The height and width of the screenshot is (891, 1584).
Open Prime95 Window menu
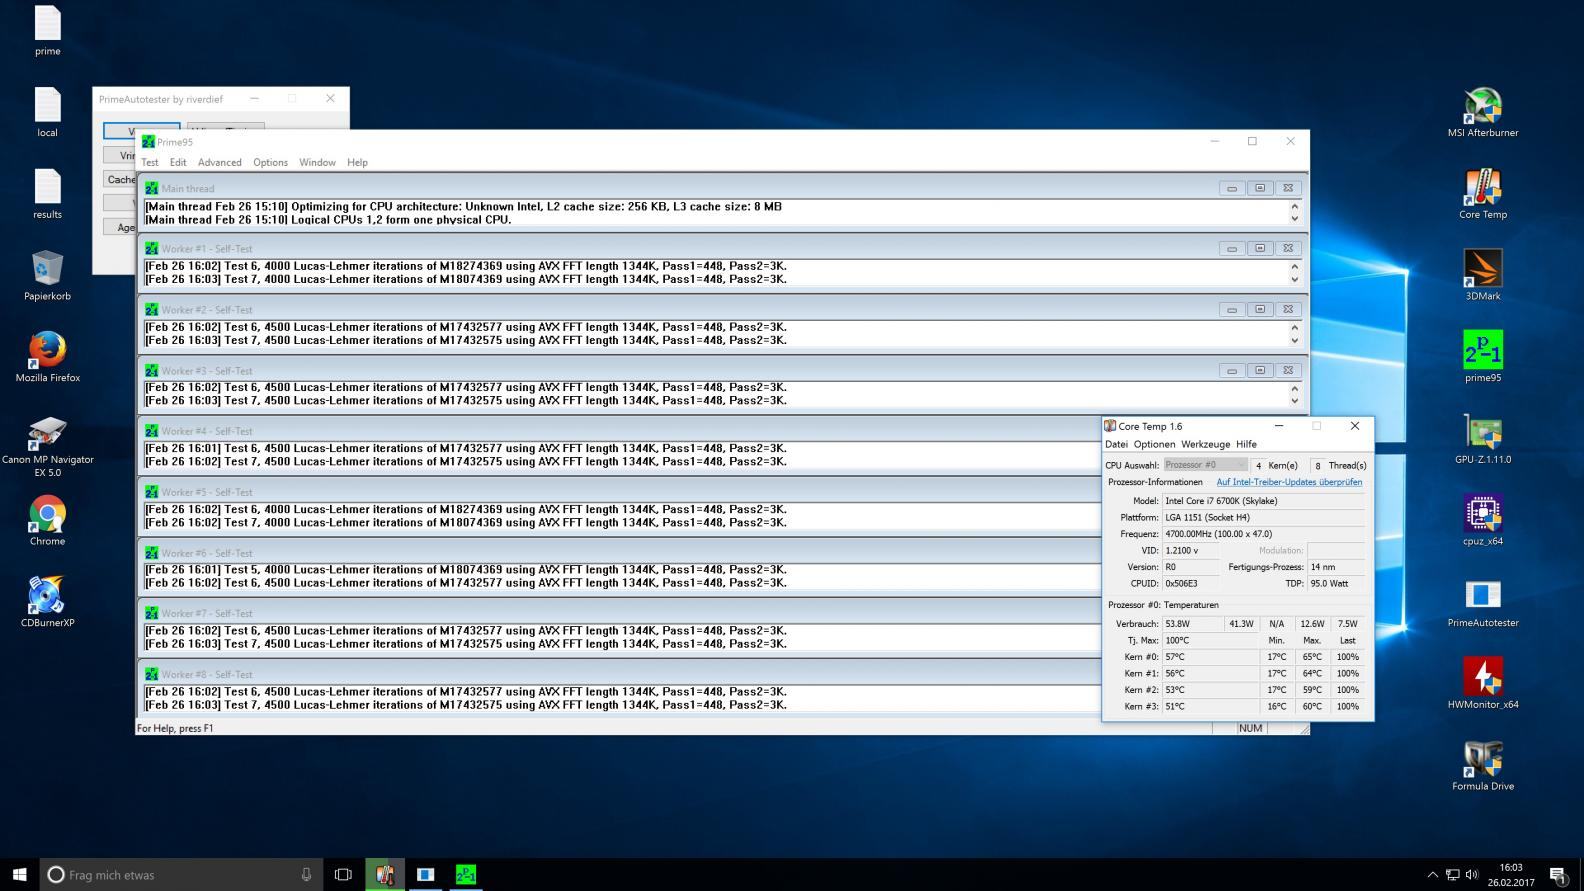pyautogui.click(x=317, y=162)
